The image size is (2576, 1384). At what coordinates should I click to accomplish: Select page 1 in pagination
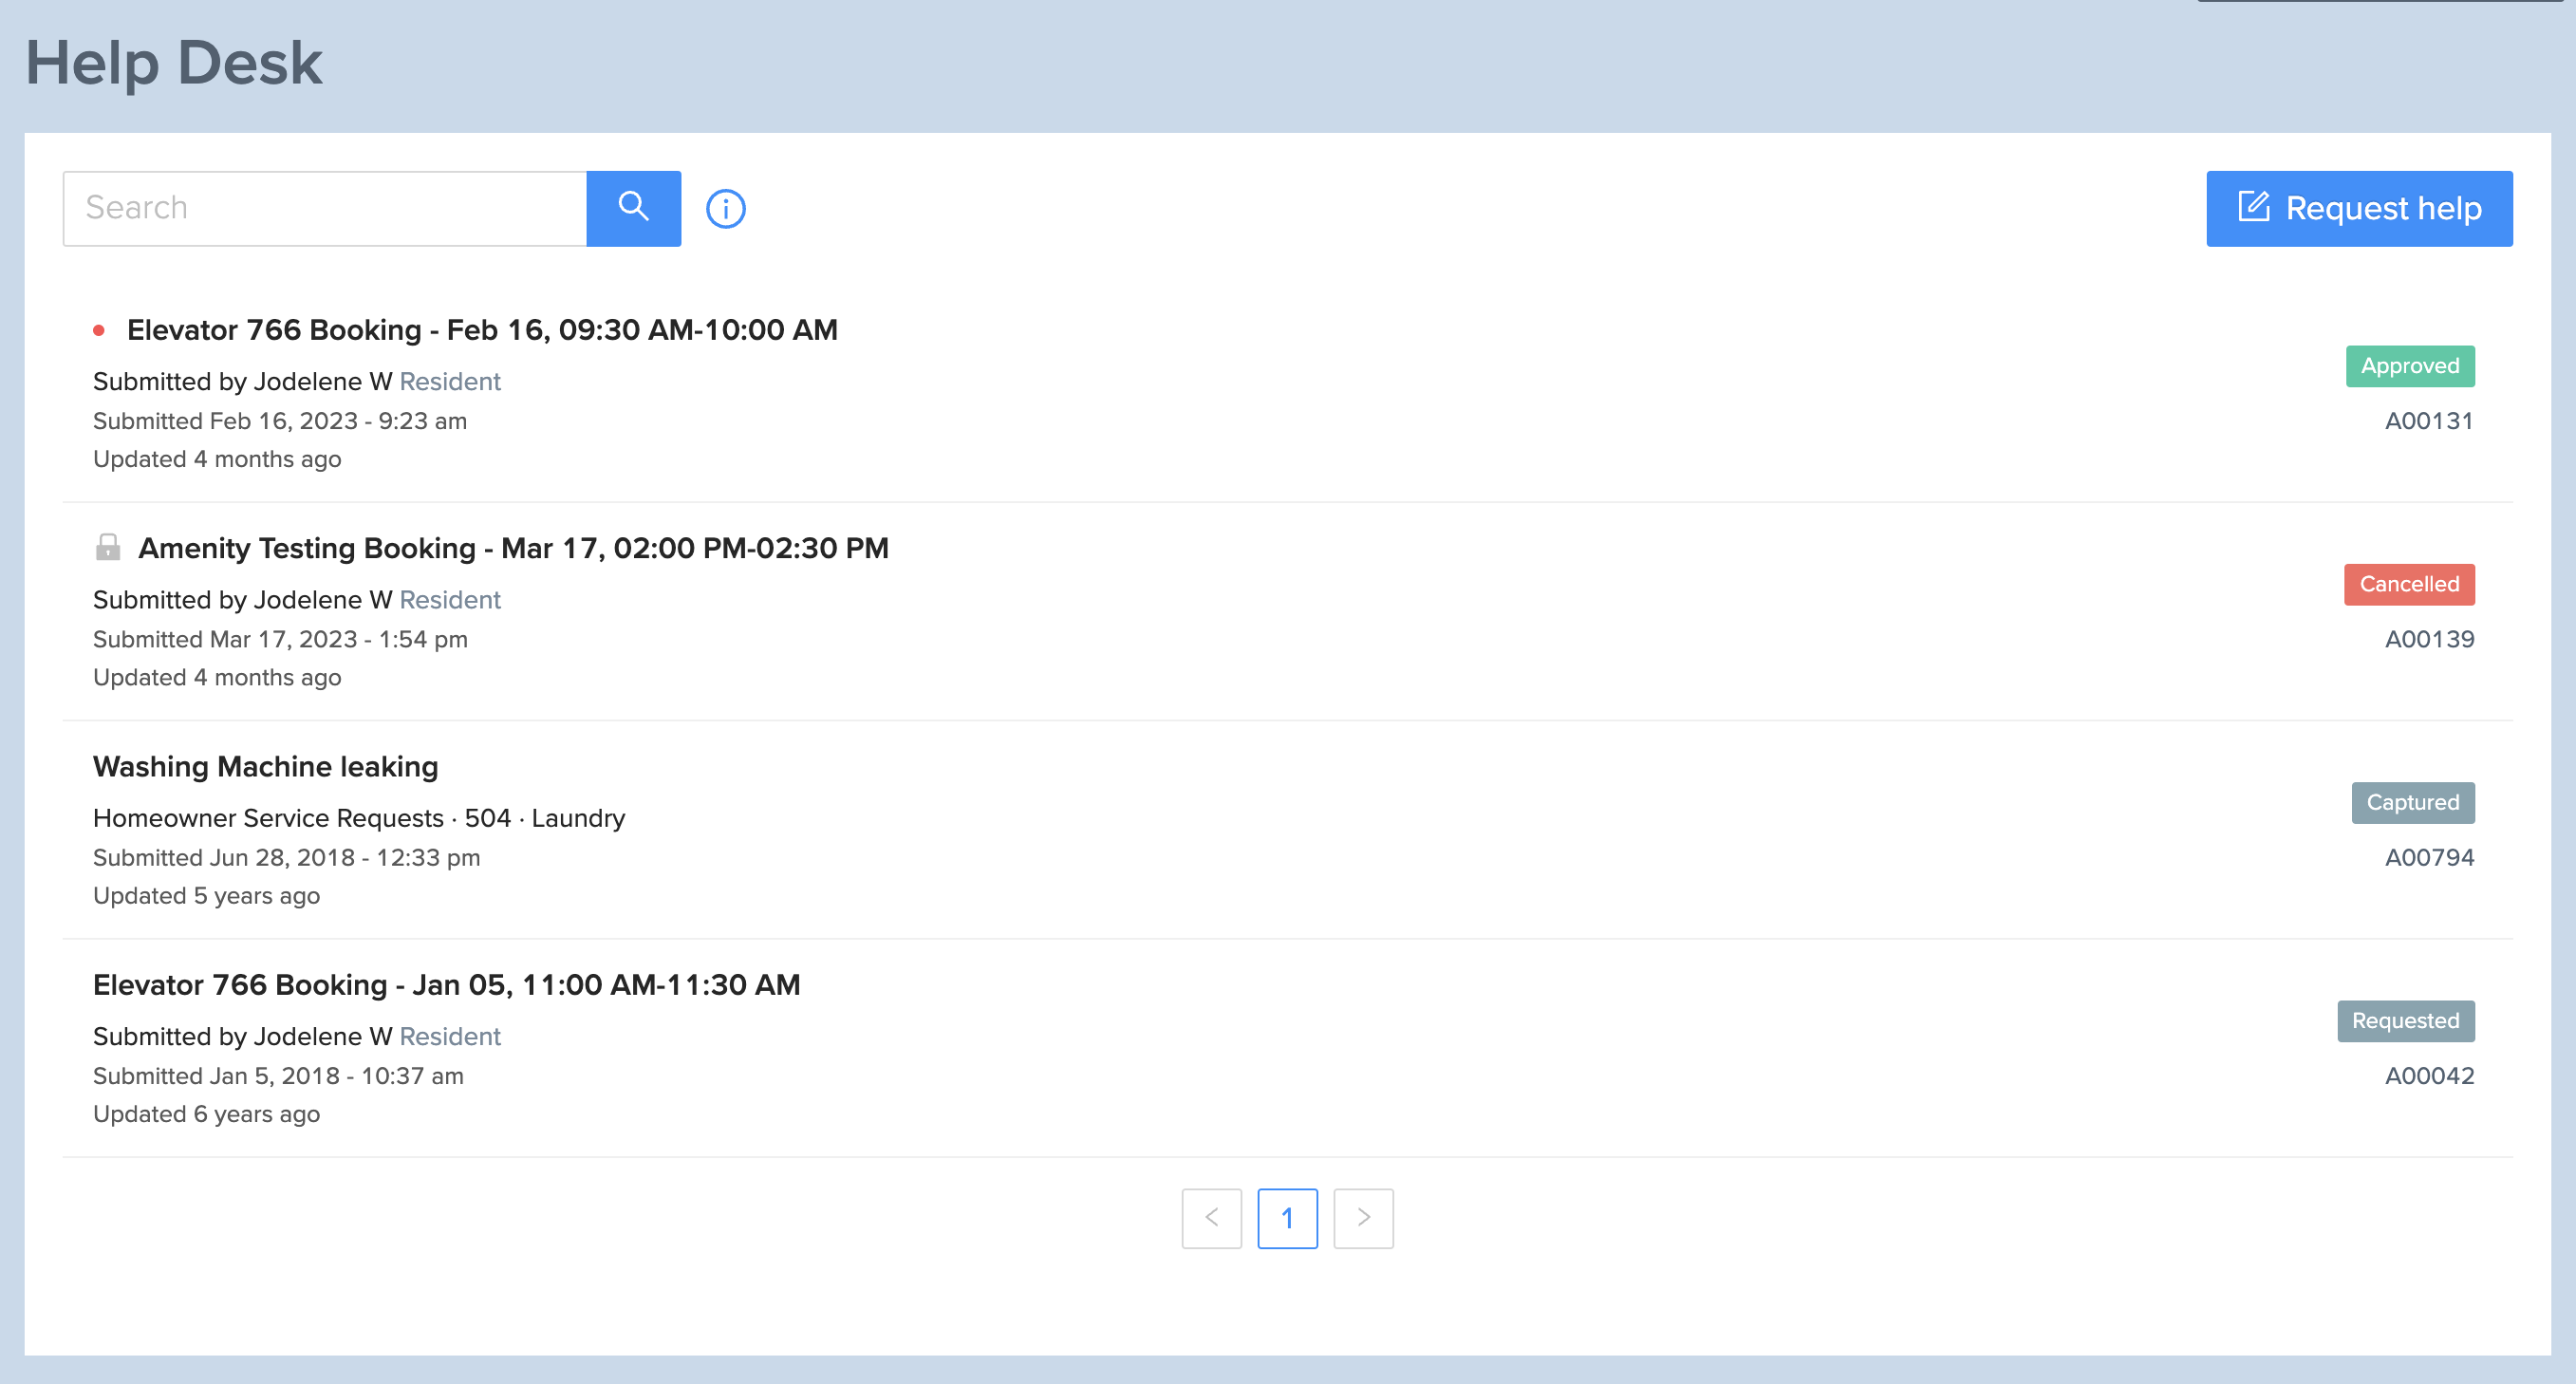pyautogui.click(x=1287, y=1218)
